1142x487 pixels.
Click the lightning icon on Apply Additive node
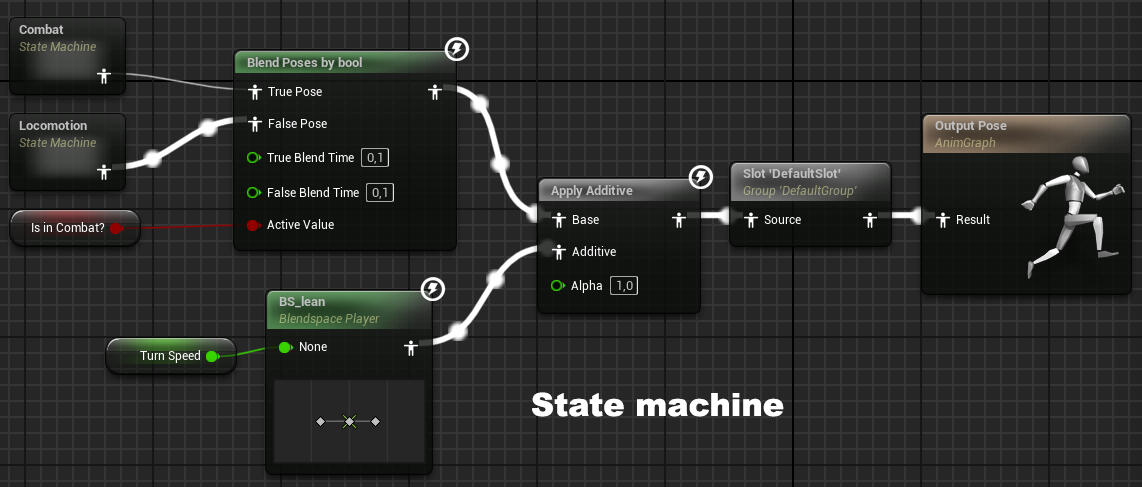702,178
